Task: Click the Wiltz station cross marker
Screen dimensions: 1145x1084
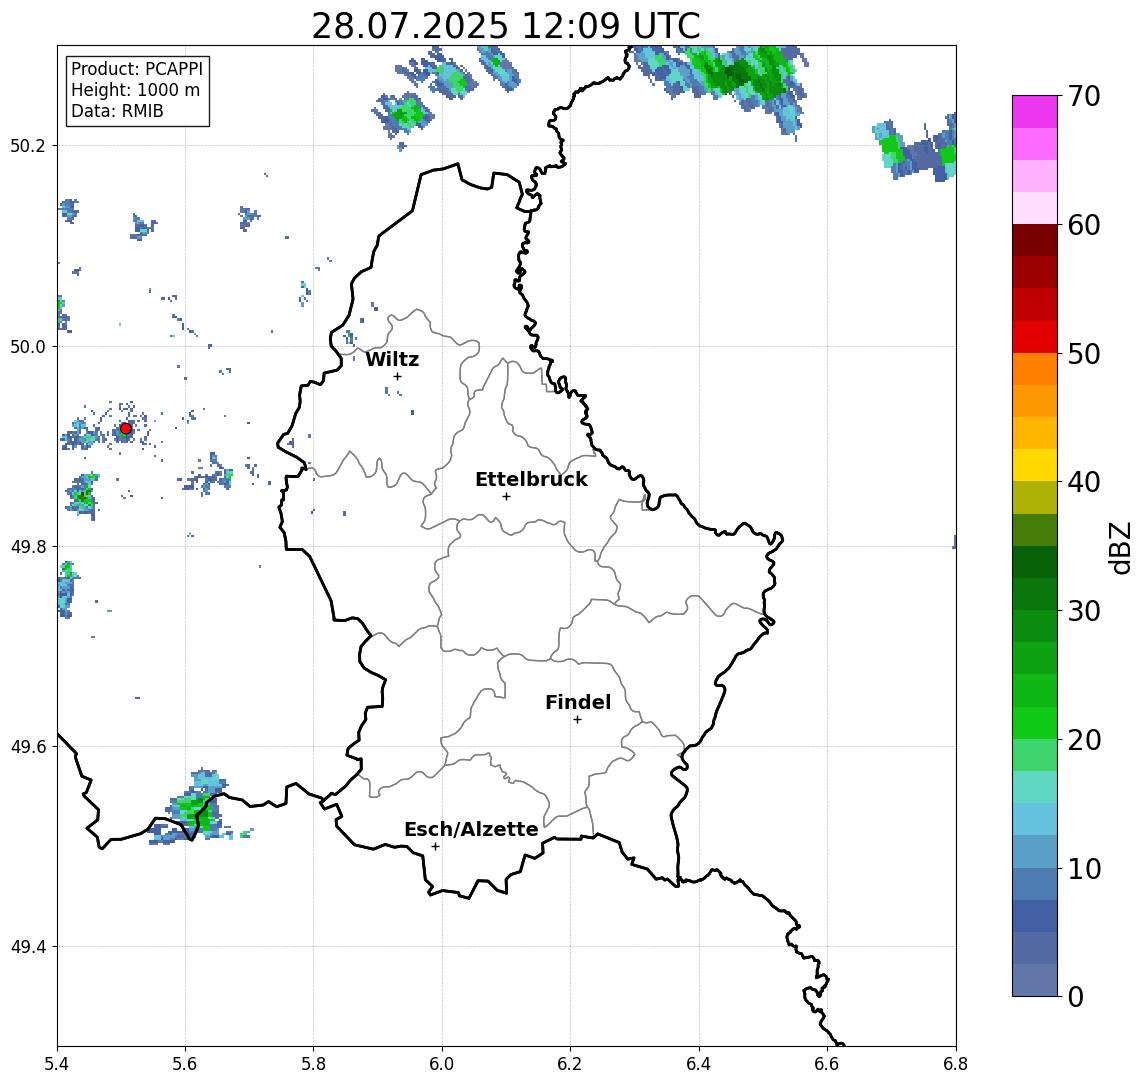Action: pos(397,376)
